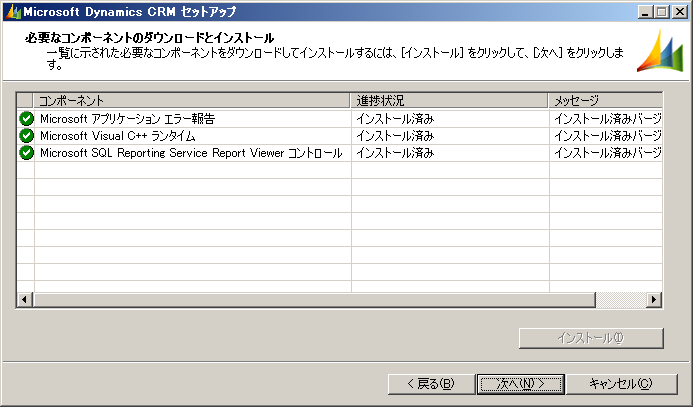Click the green check icon for Microsoft Visual C++ ランタイム

(27, 135)
